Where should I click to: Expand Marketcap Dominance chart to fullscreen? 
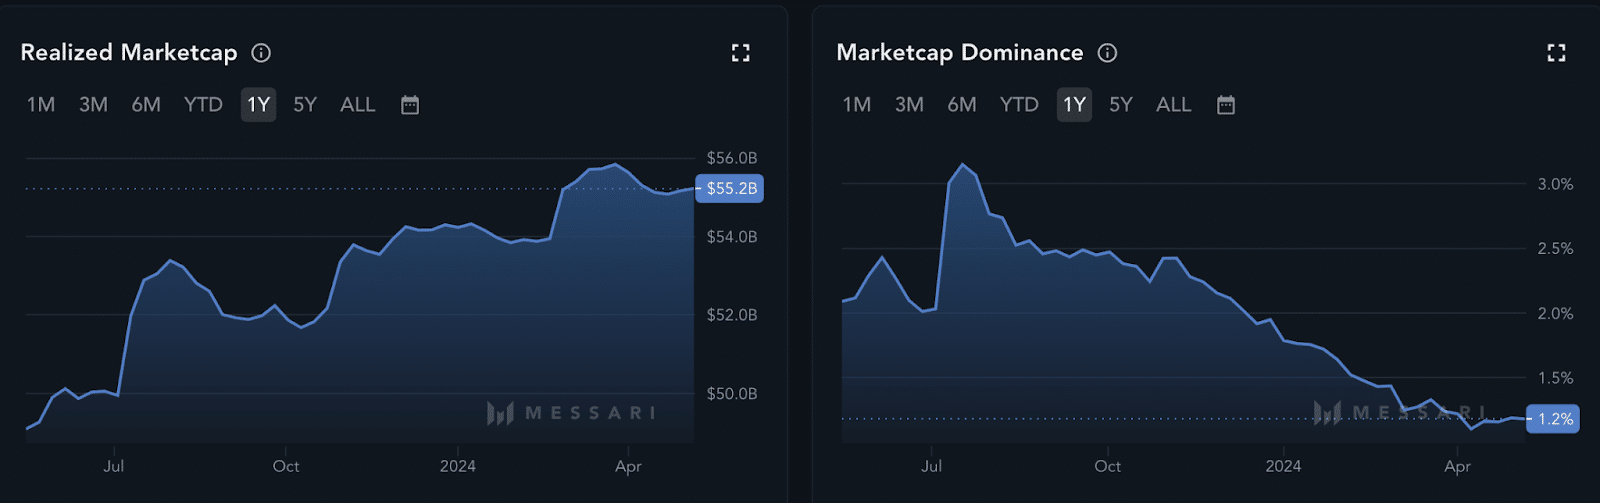[x=1556, y=53]
